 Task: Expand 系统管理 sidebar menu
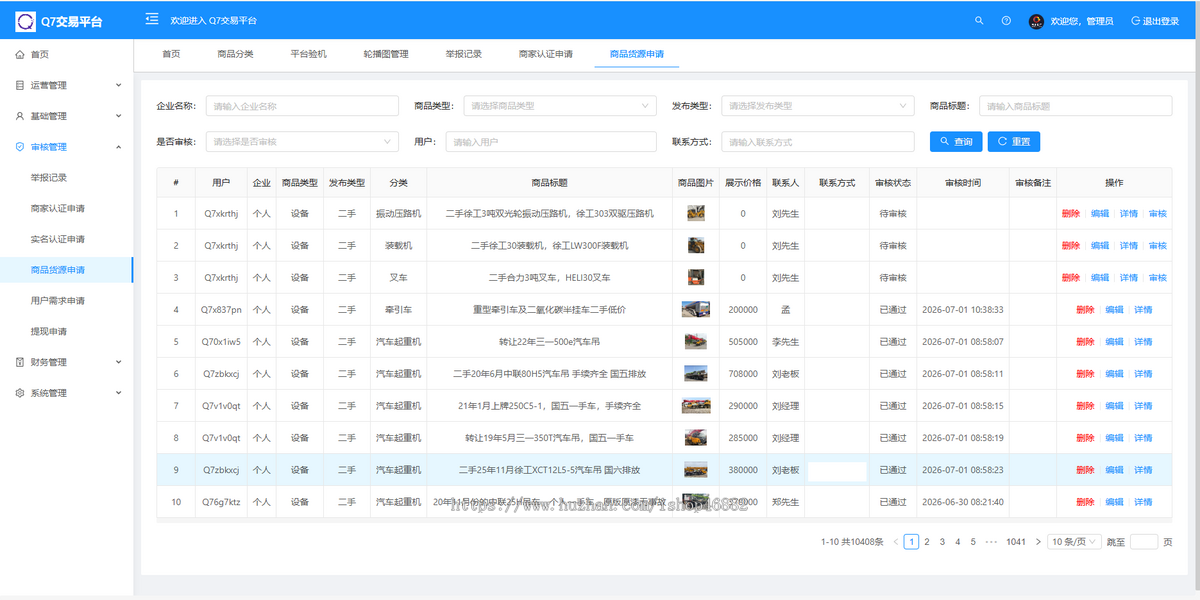[x=66, y=393]
